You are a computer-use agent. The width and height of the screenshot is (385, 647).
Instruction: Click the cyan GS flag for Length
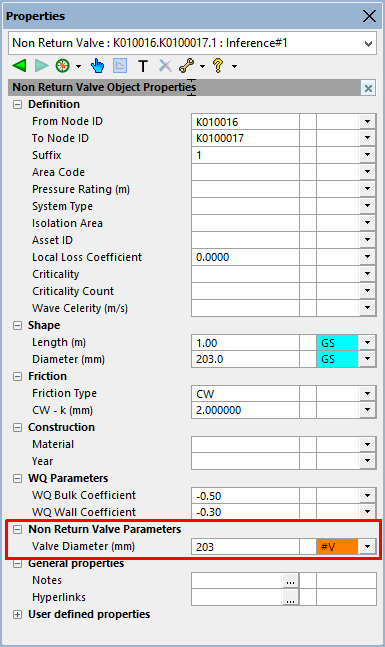[337, 342]
